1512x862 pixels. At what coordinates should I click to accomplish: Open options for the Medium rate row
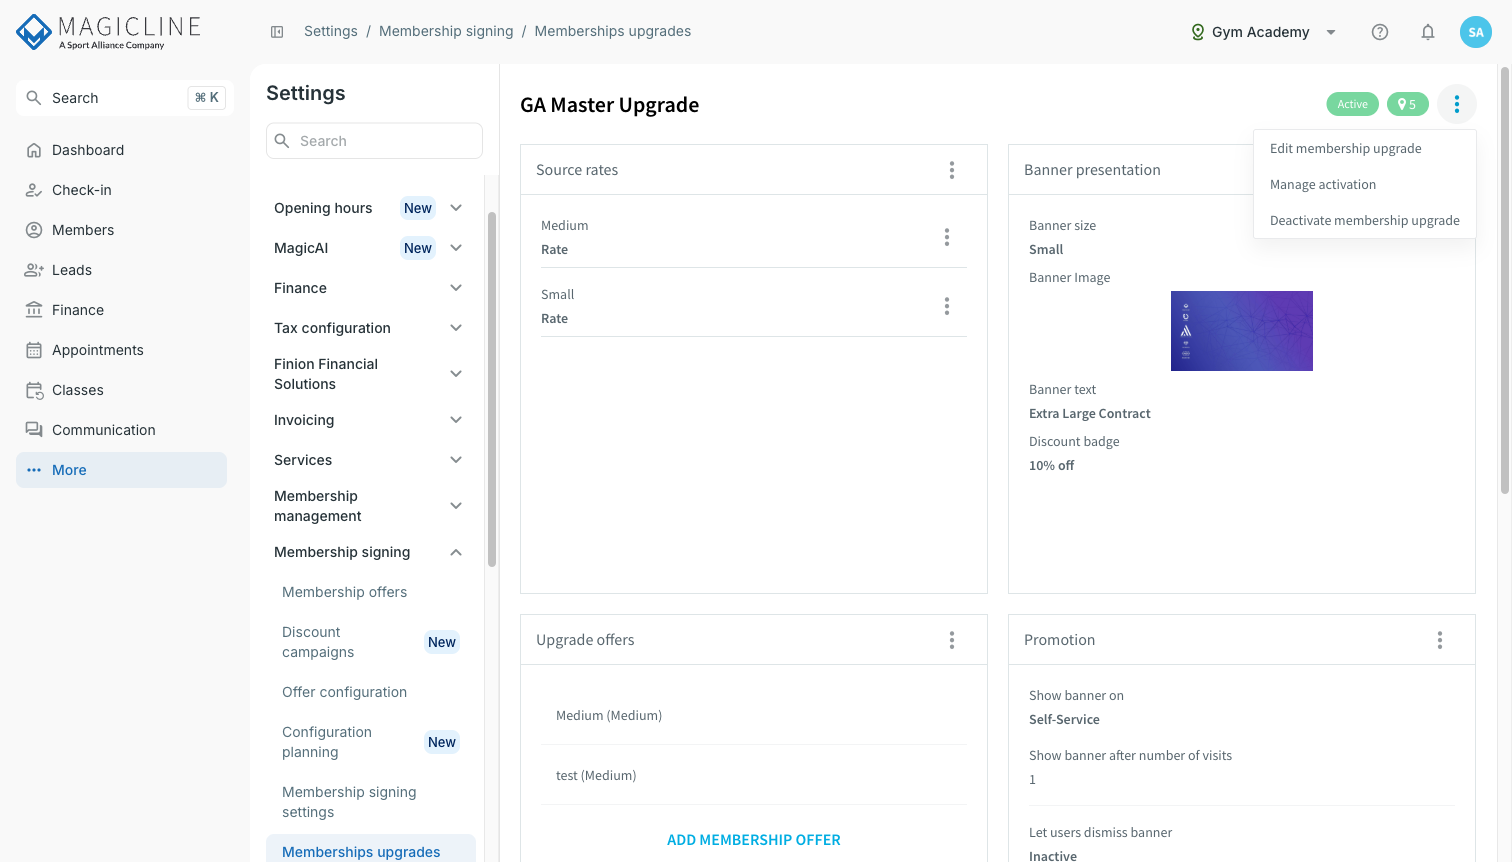point(947,237)
